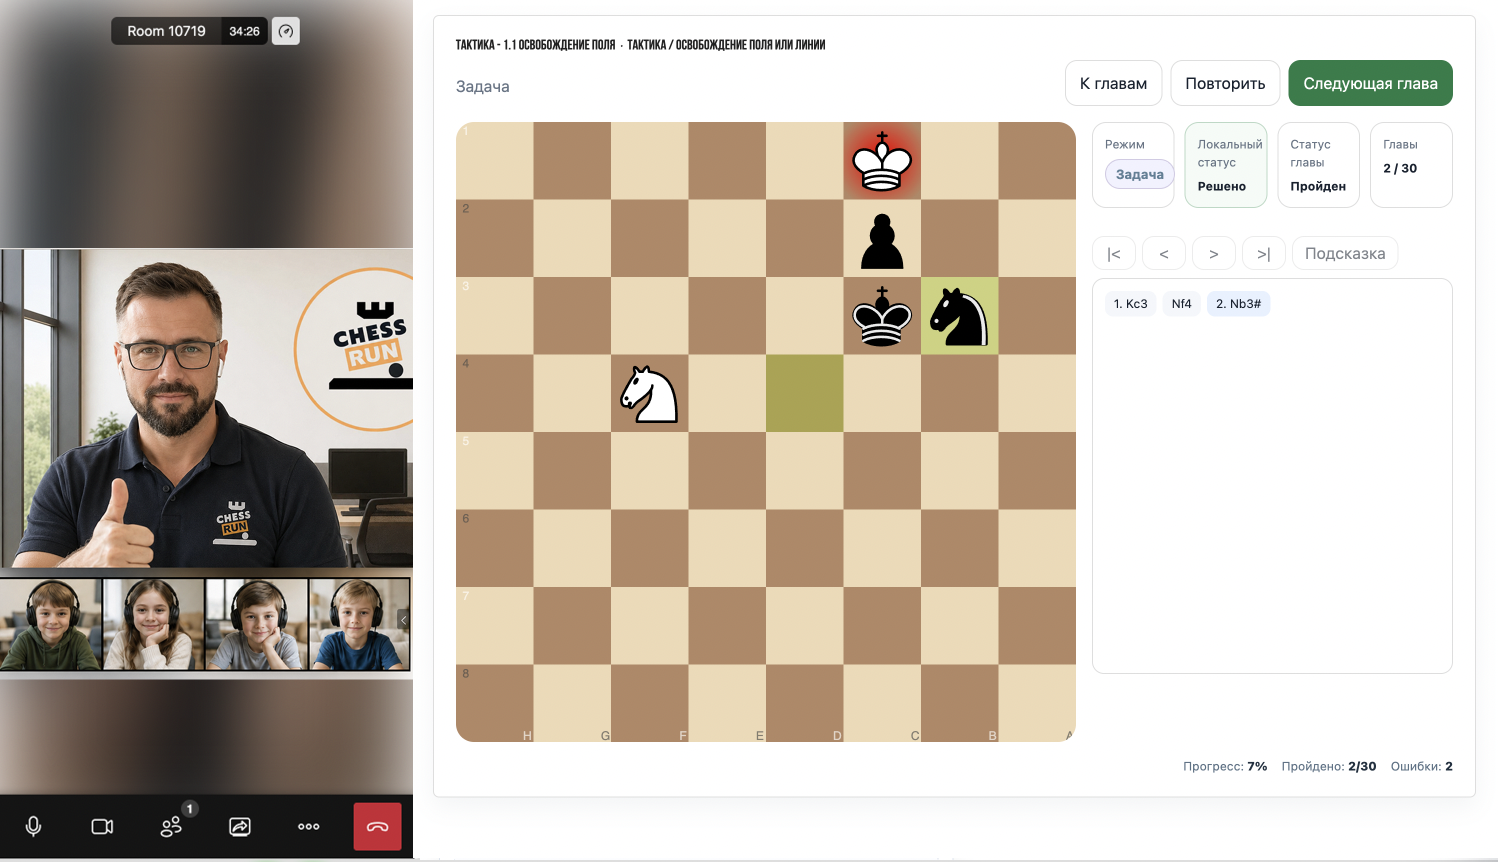
Task: Select move 2. Nb3# in notation
Action: (x=1238, y=304)
